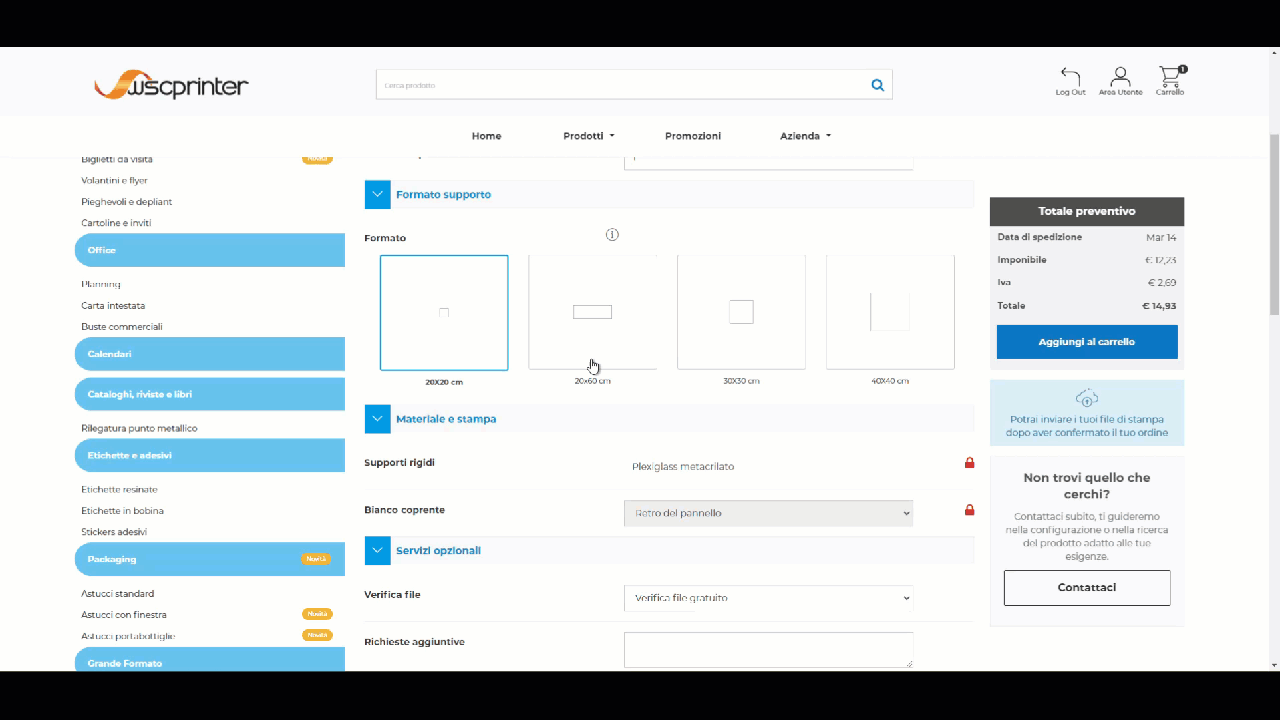Select the 20x60 cm format

tap(593, 313)
